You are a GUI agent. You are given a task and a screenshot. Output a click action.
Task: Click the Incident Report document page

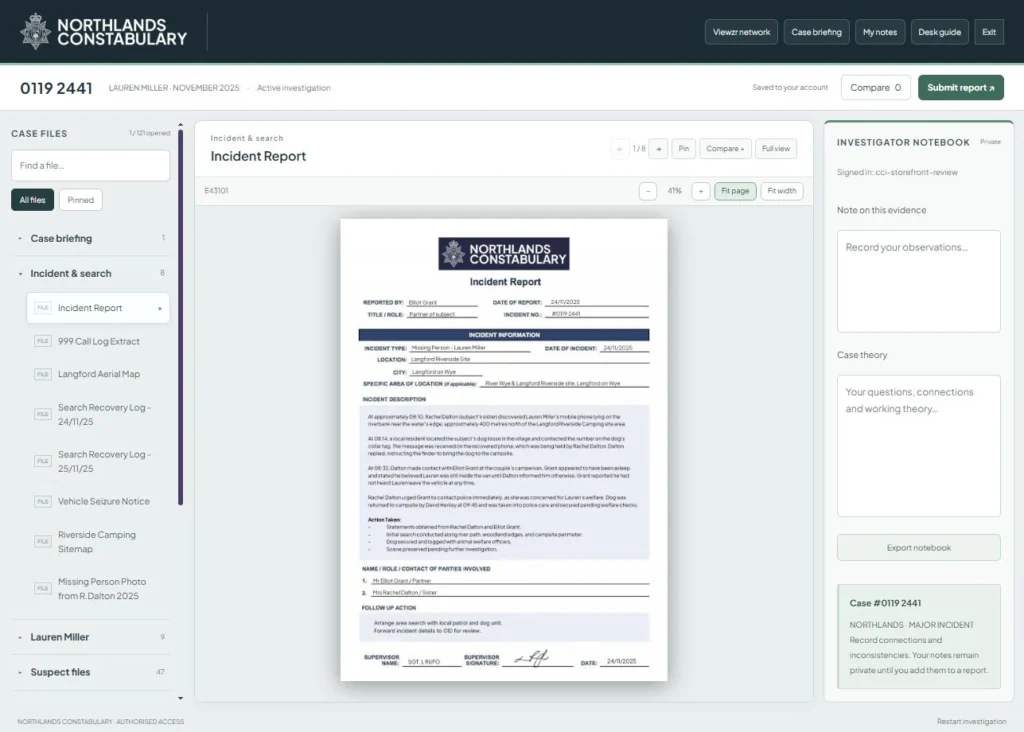pyautogui.click(x=504, y=450)
